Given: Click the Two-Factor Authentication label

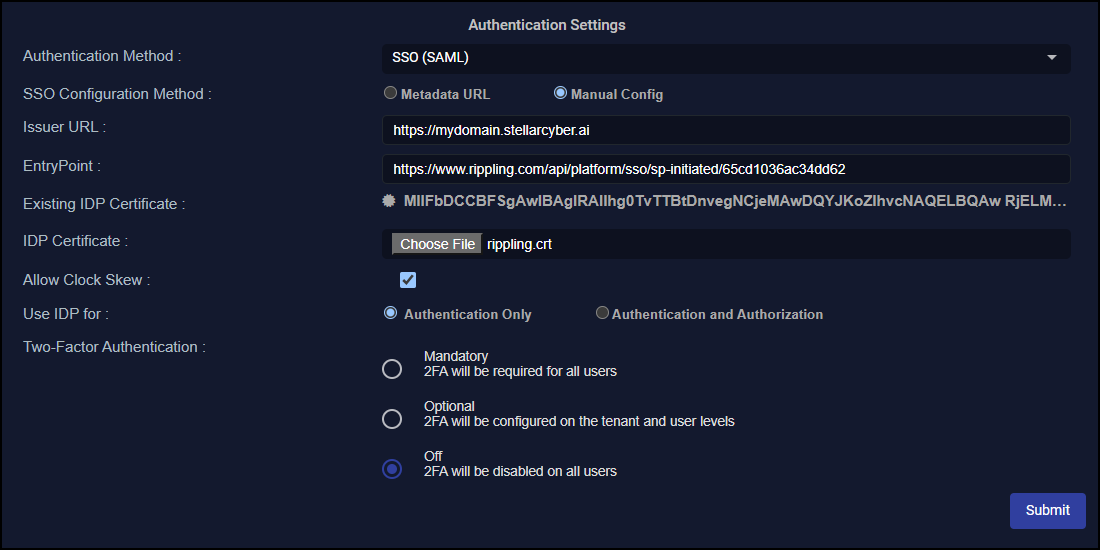Looking at the screenshot, I should [x=114, y=347].
